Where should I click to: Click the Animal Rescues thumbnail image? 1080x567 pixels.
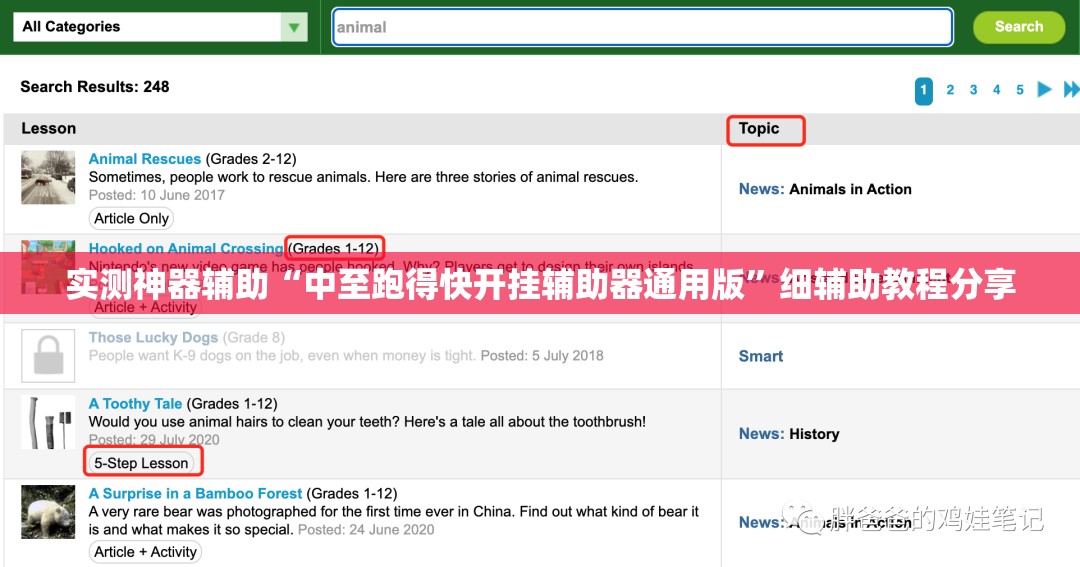point(48,178)
